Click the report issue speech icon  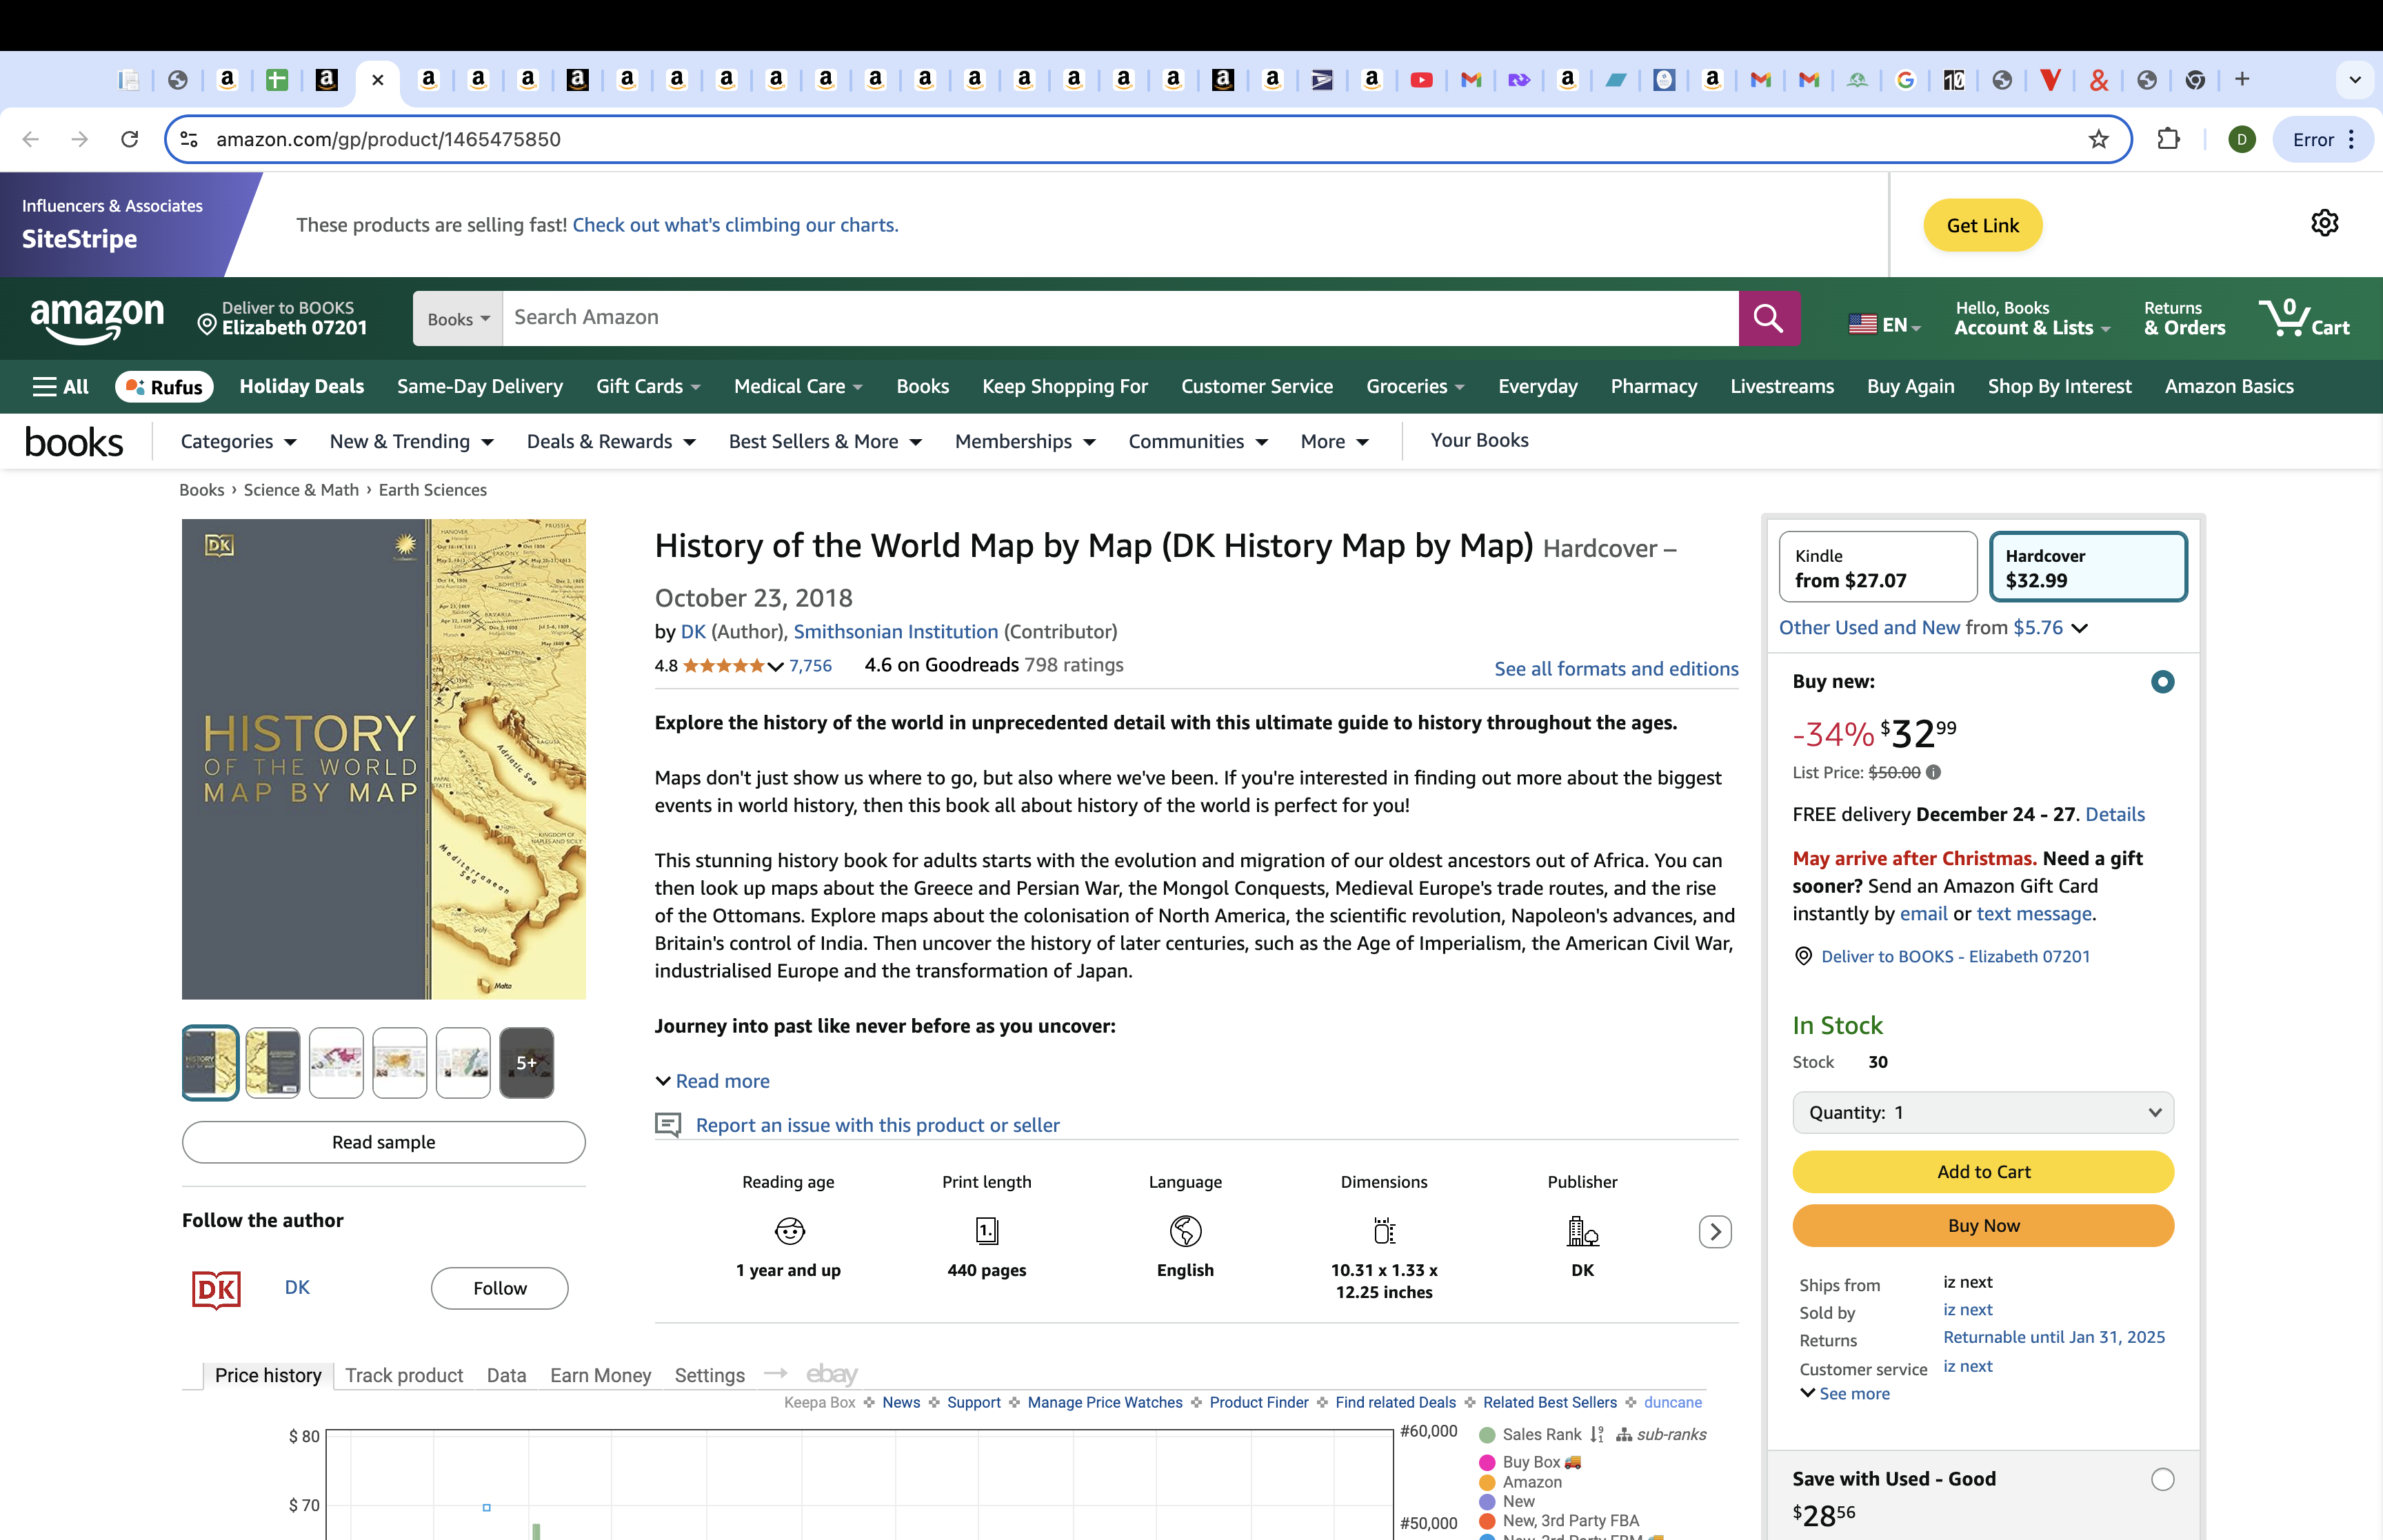coord(668,1125)
